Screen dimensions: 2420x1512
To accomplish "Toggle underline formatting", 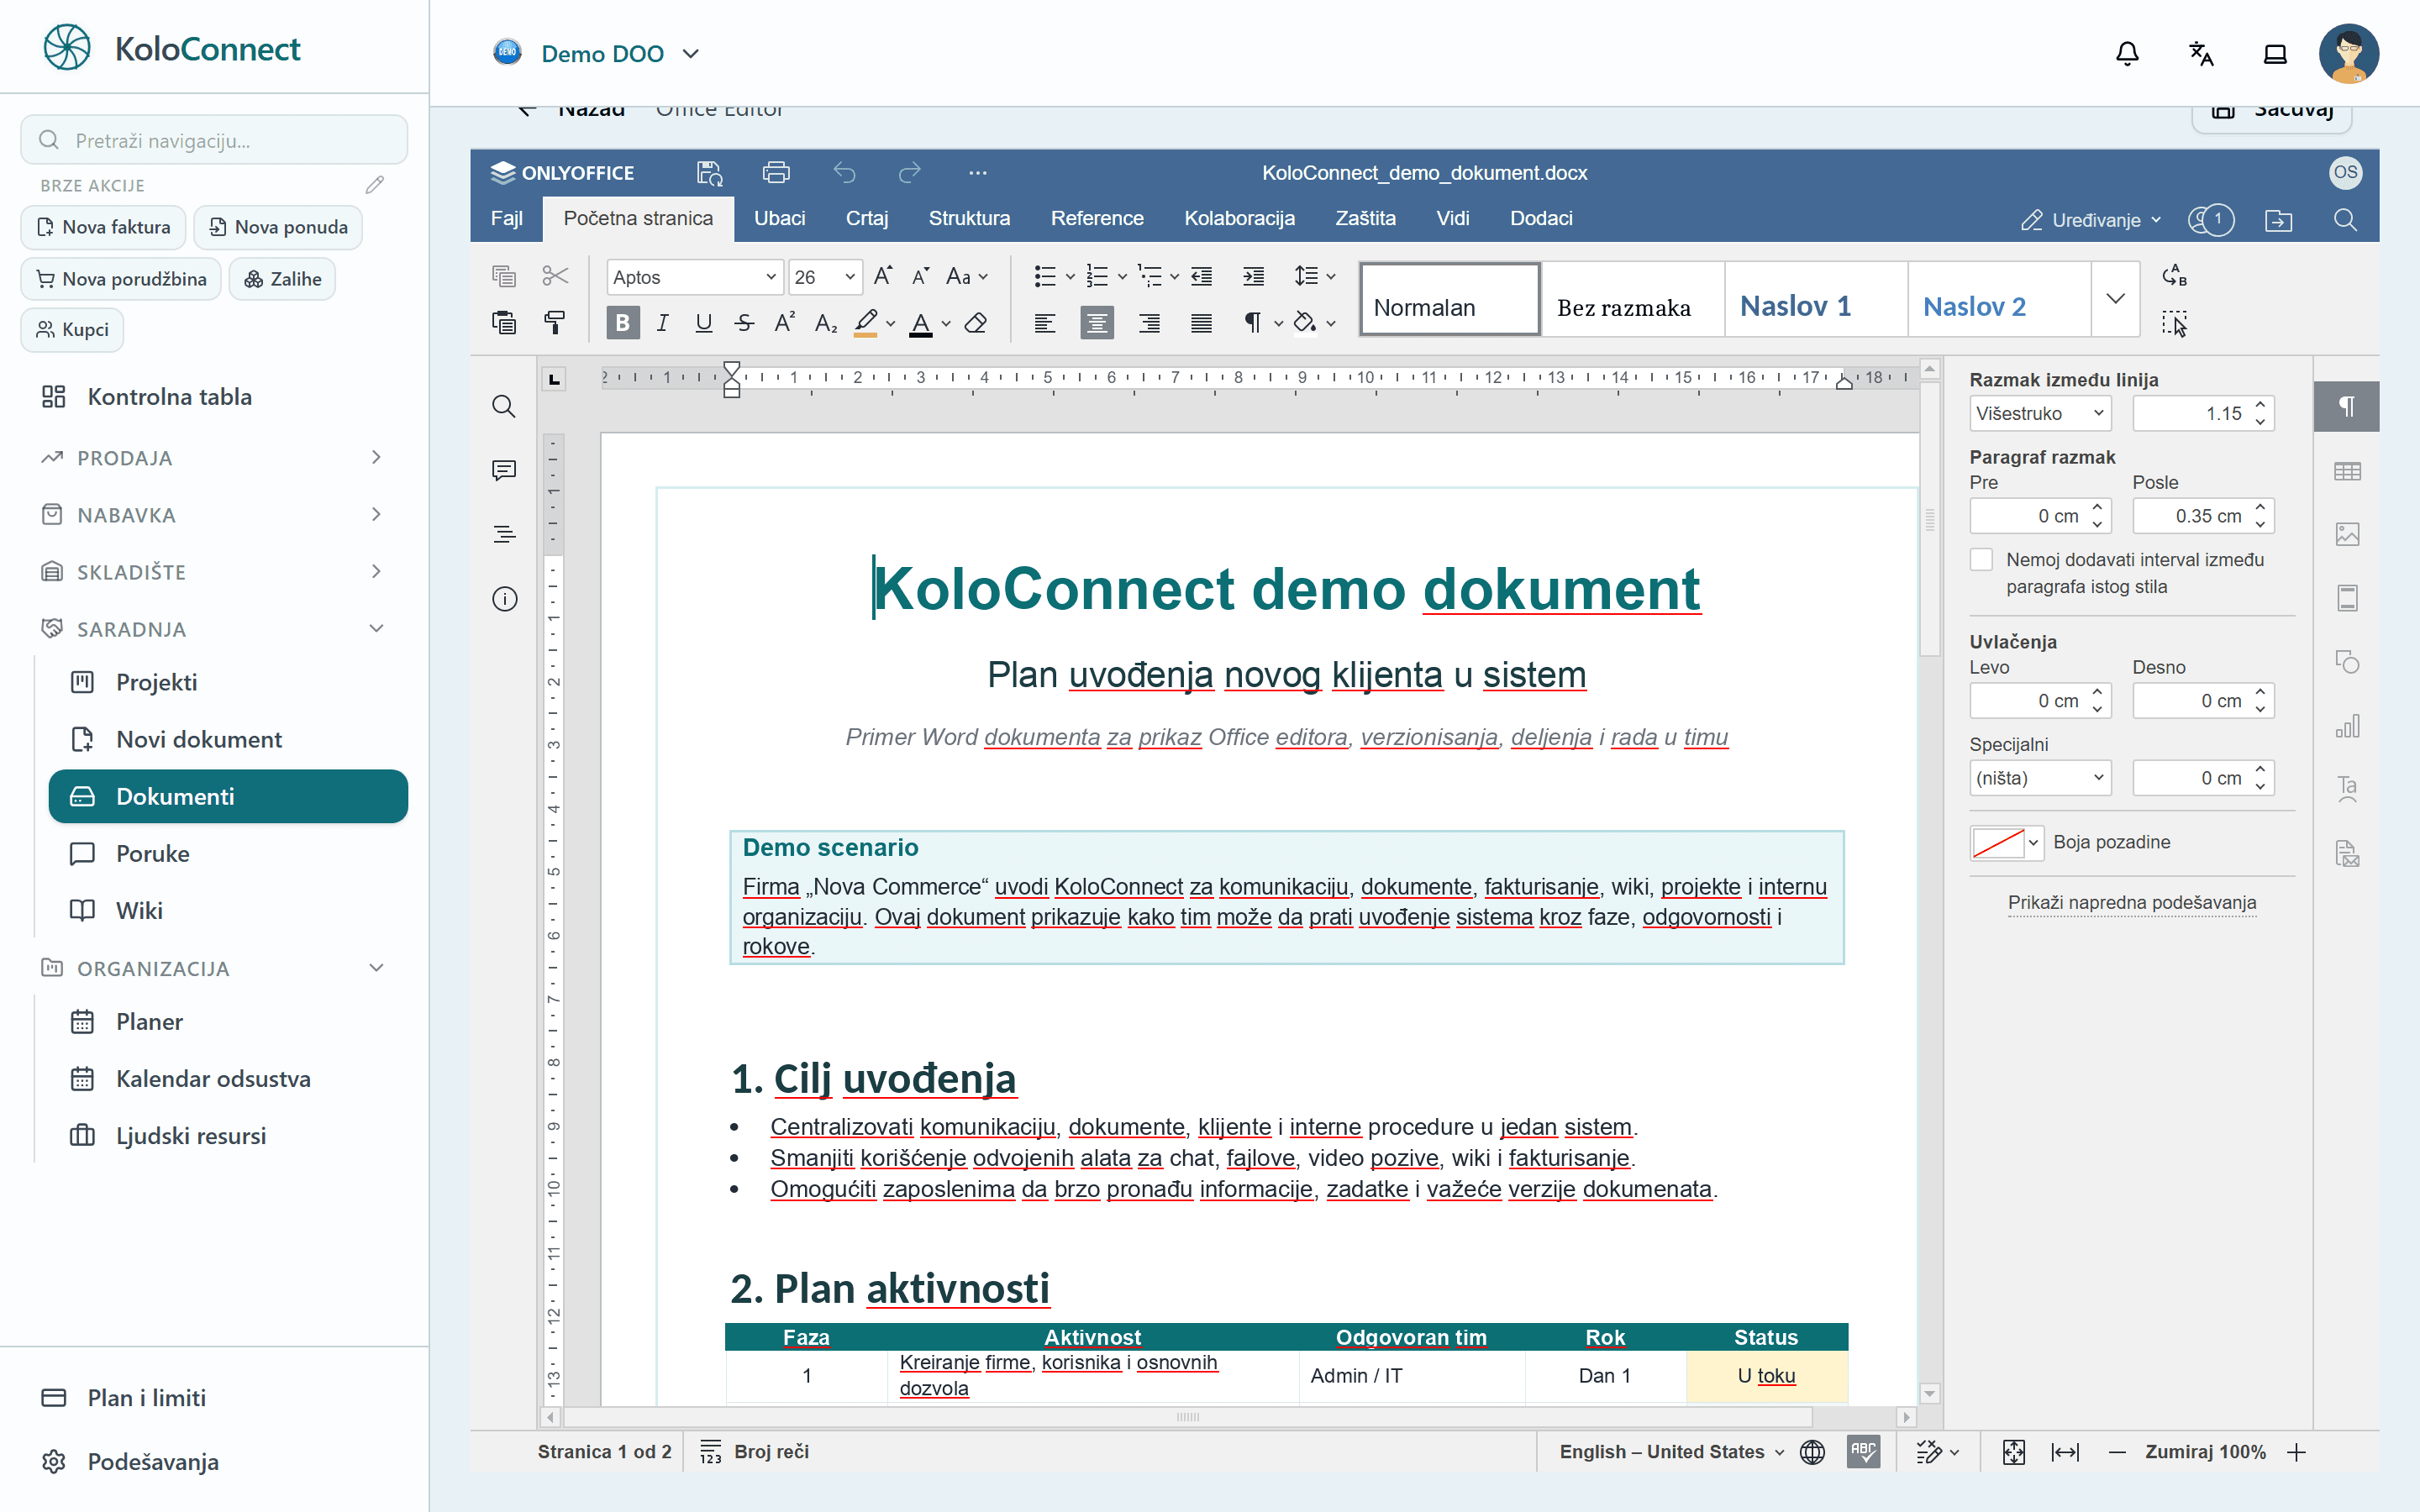I will [703, 323].
